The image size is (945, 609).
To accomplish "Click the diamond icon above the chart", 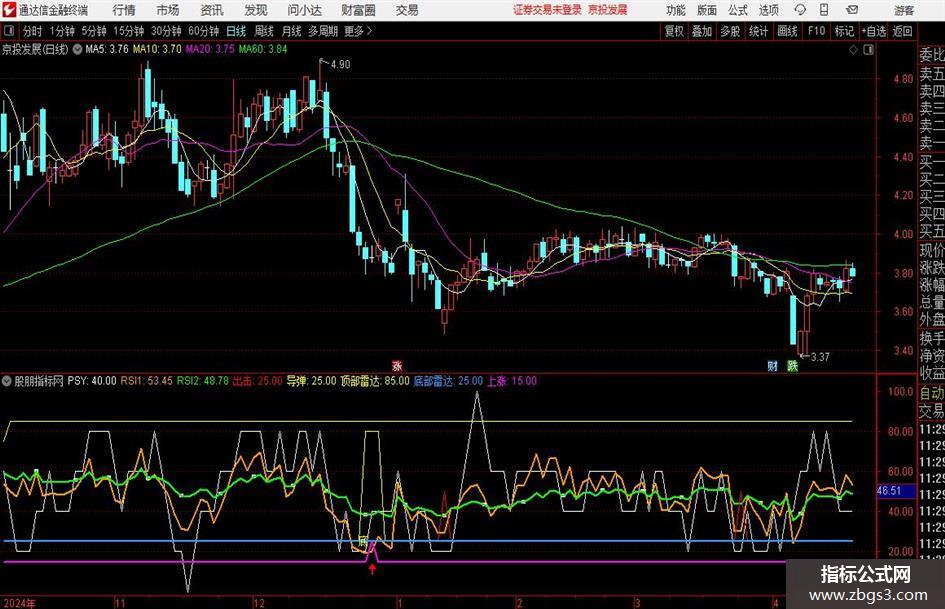I will click(x=853, y=49).
